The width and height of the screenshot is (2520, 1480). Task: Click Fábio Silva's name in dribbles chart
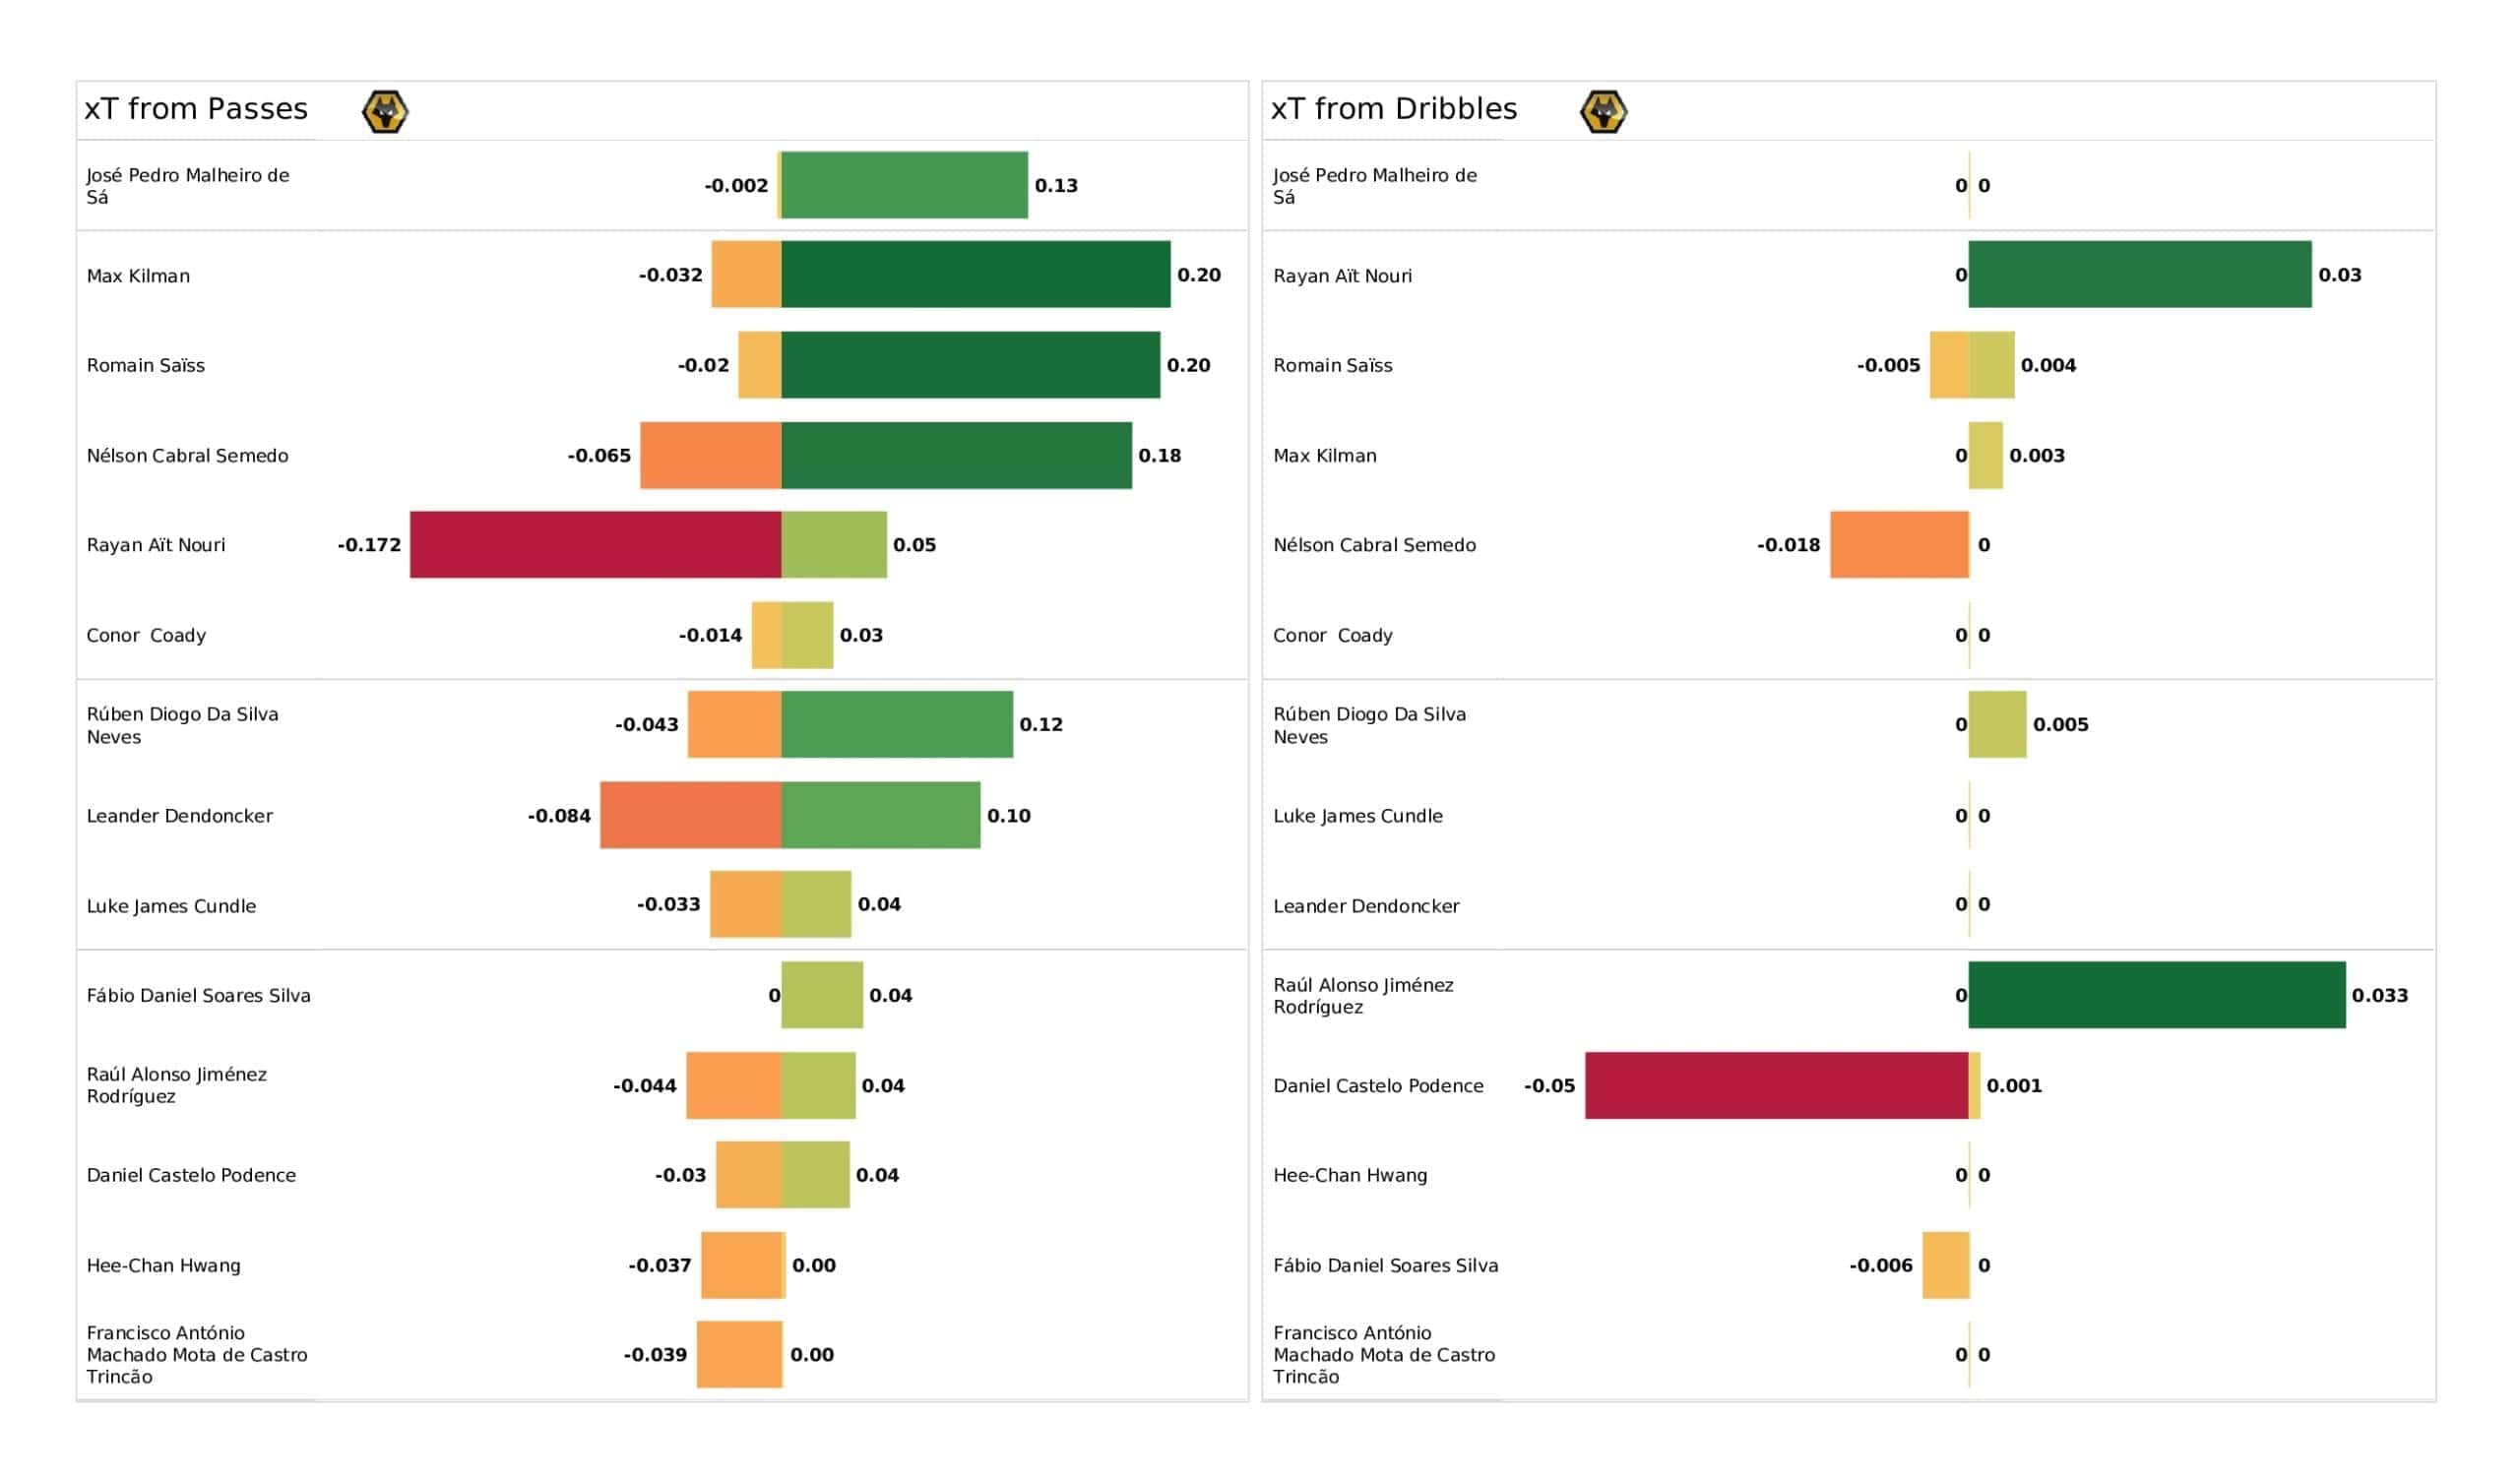tap(1385, 1265)
